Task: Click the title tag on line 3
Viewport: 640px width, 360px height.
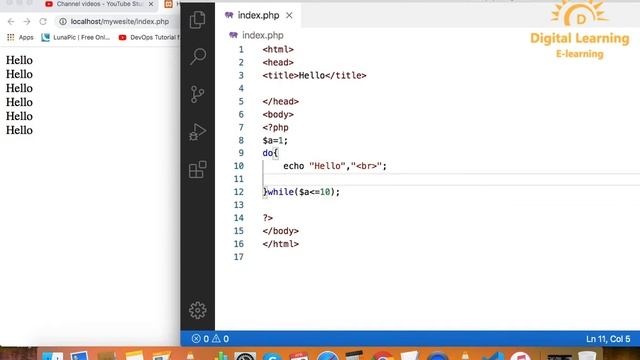Action: coord(314,76)
